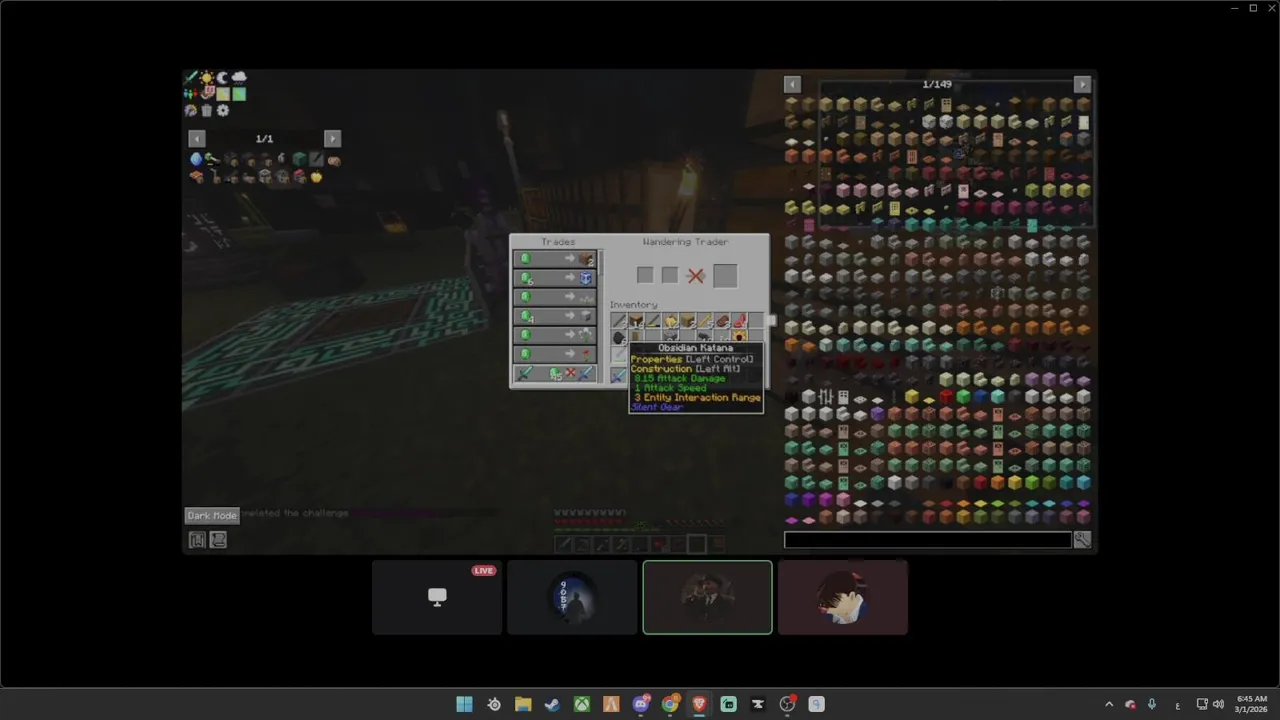Select the six-emerald blue ice trade
The width and height of the screenshot is (1280, 720).
[555, 277]
